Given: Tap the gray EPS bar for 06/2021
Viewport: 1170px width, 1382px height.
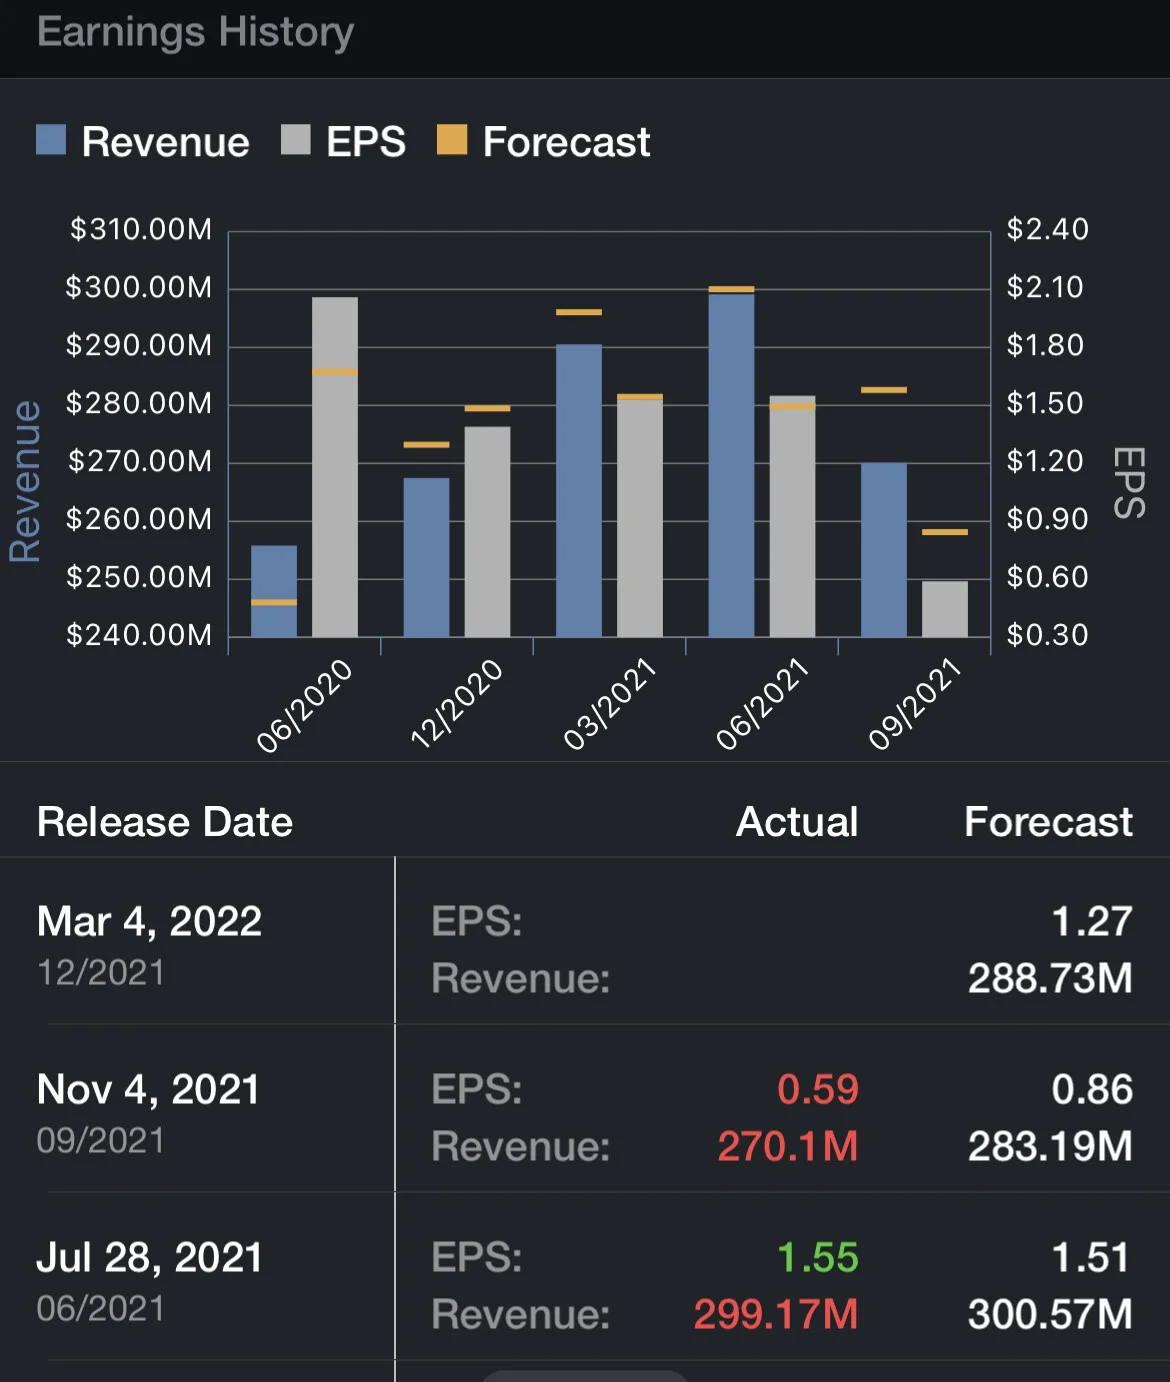Looking at the screenshot, I should tap(793, 516).
